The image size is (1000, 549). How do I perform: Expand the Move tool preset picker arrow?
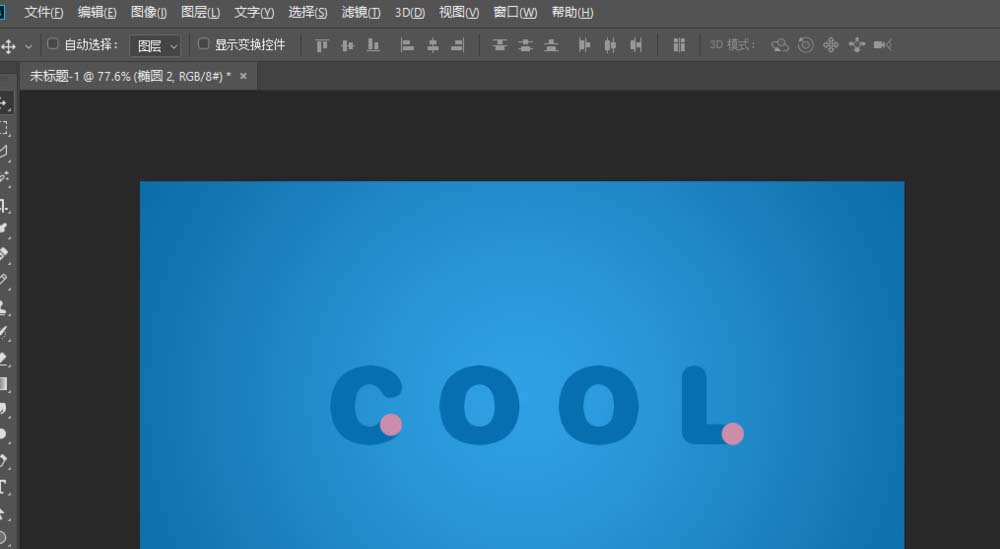[28, 47]
